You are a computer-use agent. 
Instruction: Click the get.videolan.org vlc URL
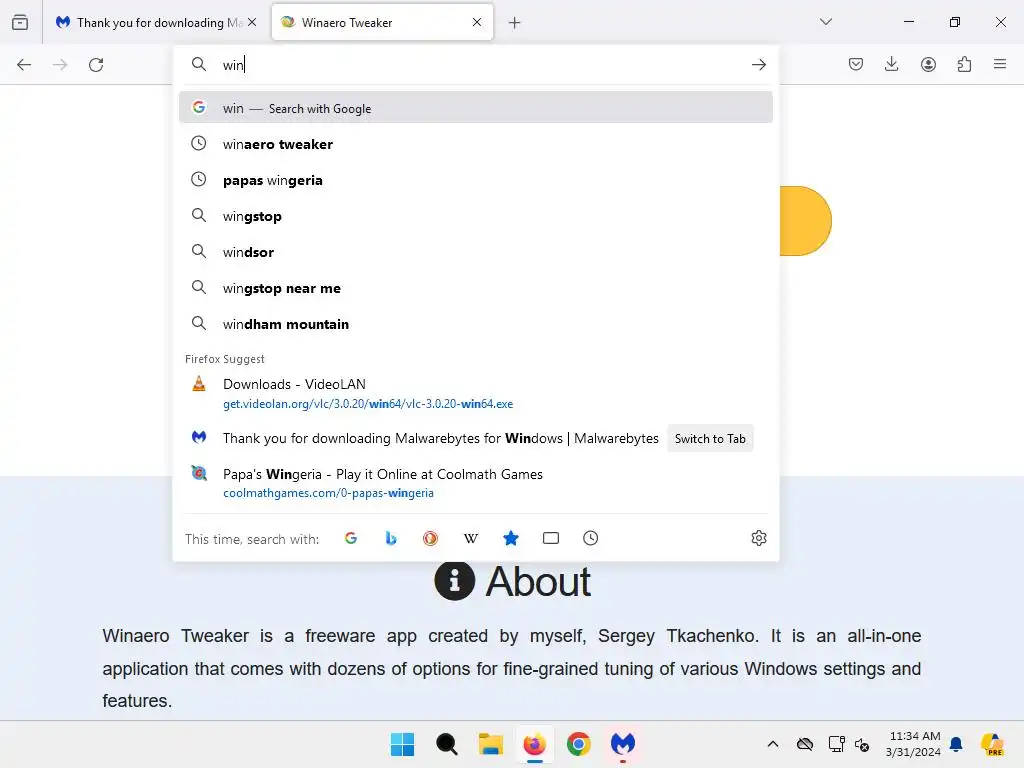point(368,404)
